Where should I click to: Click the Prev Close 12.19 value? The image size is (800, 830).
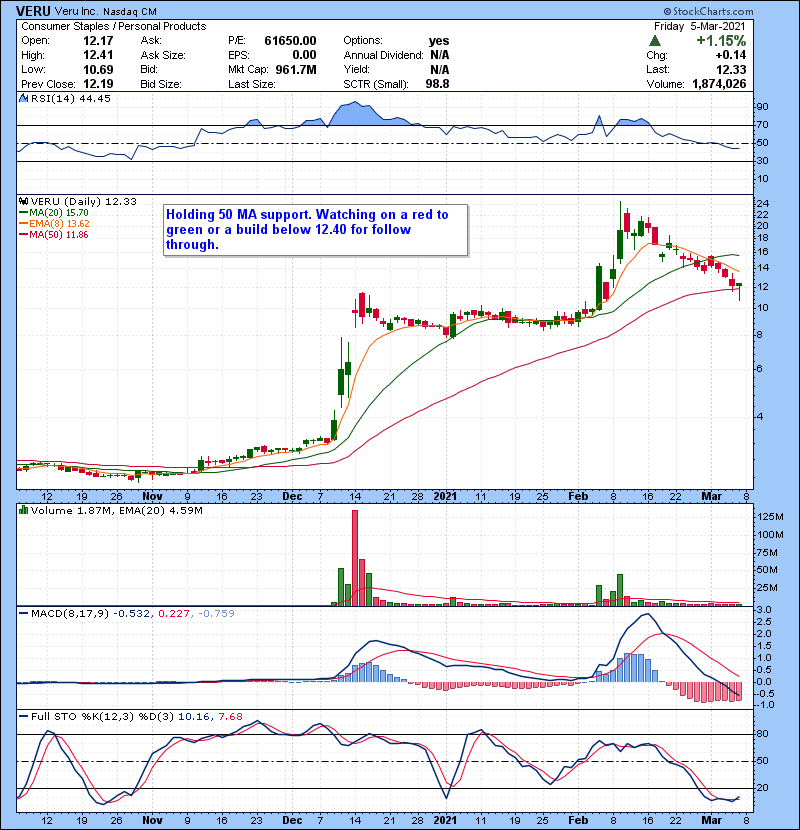pos(98,84)
